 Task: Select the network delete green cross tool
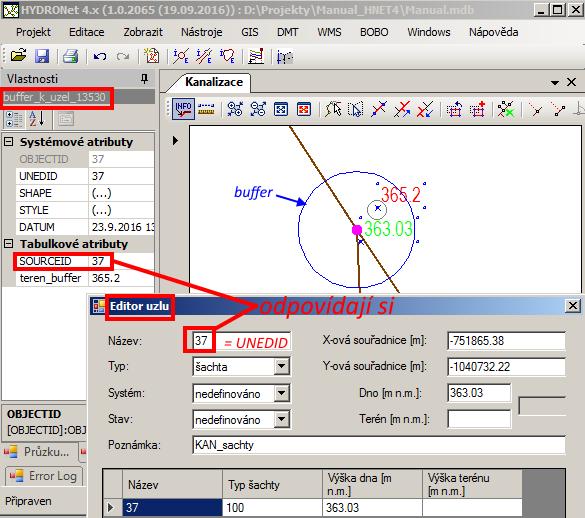point(506,109)
